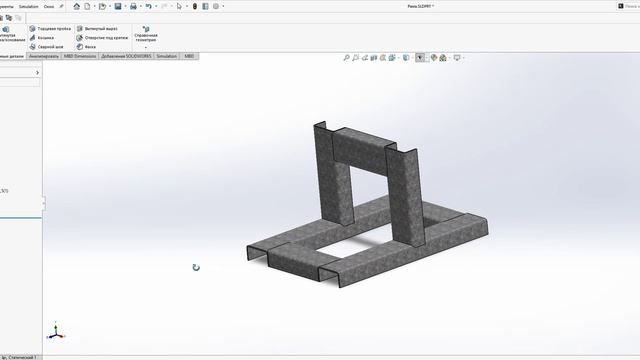Click the Display Style icon

point(406,58)
